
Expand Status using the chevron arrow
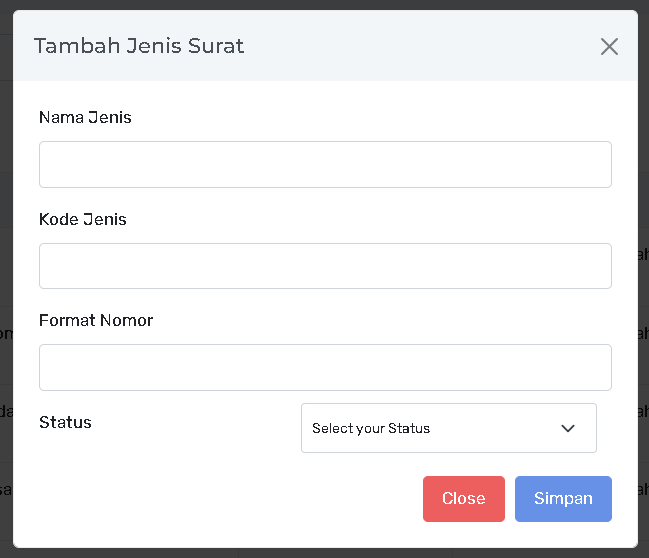[x=568, y=428]
